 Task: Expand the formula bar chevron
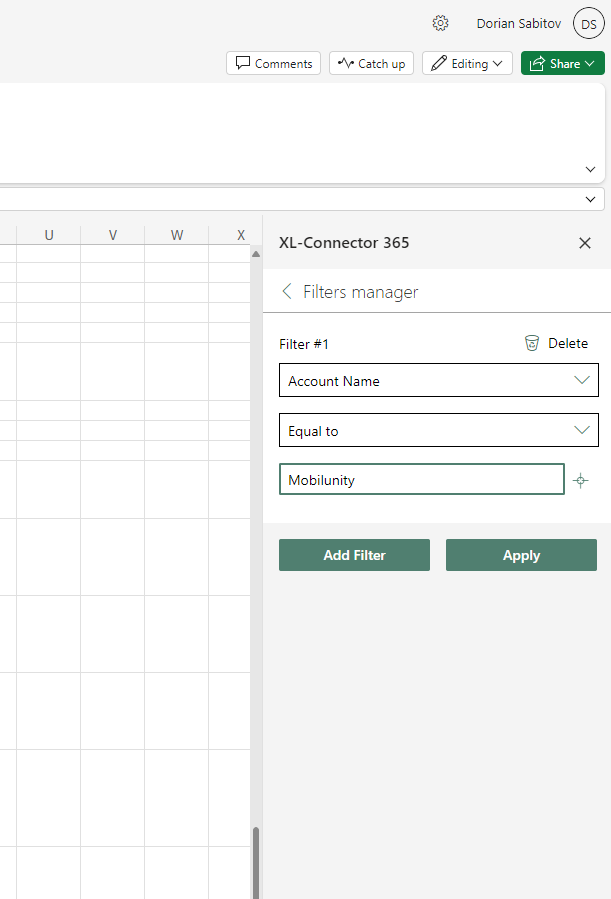(590, 200)
